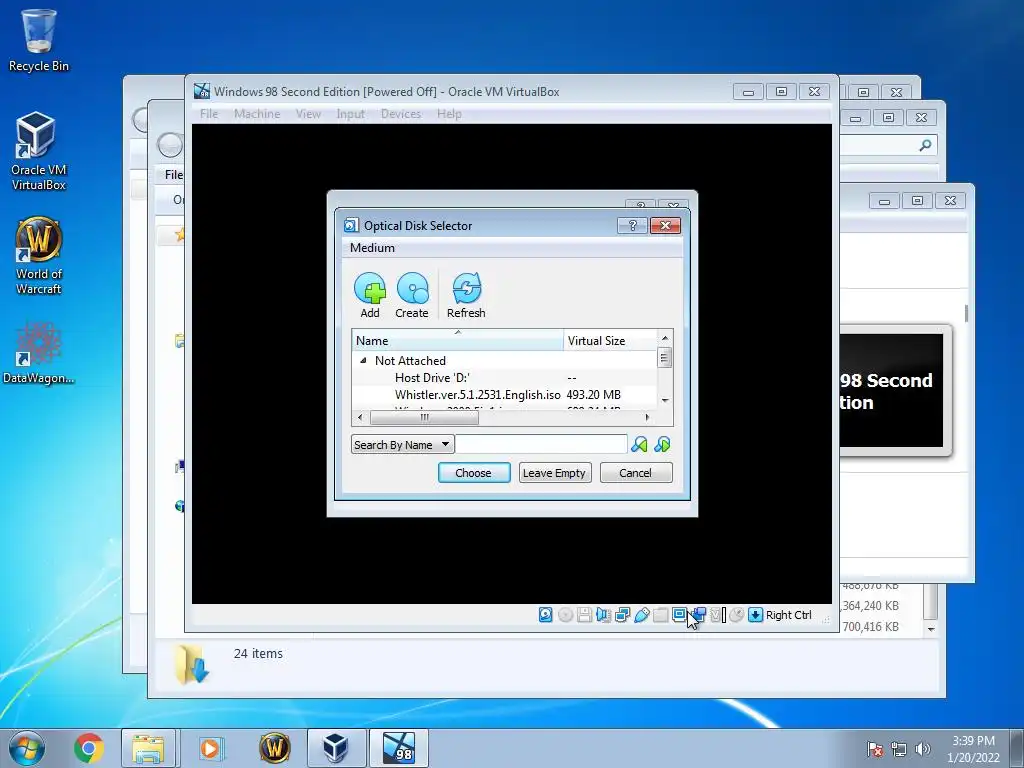Viewport: 1024px width, 768px height.
Task: Click the Choose button
Action: click(x=474, y=473)
